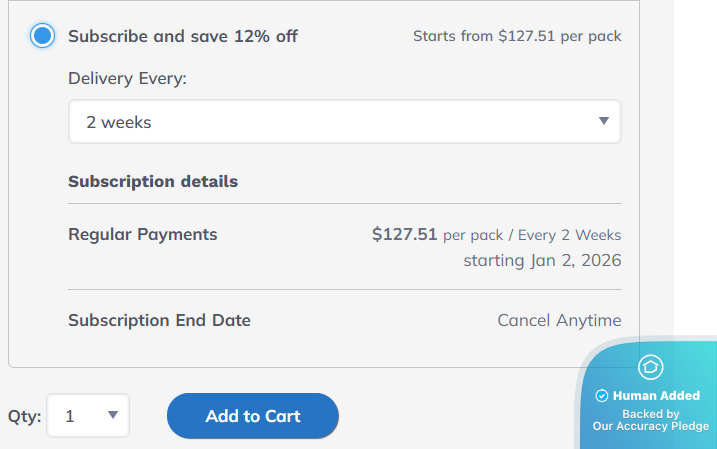Image resolution: width=717 pixels, height=449 pixels.
Task: Click the 'Subscription End Date' label
Action: [x=159, y=321]
